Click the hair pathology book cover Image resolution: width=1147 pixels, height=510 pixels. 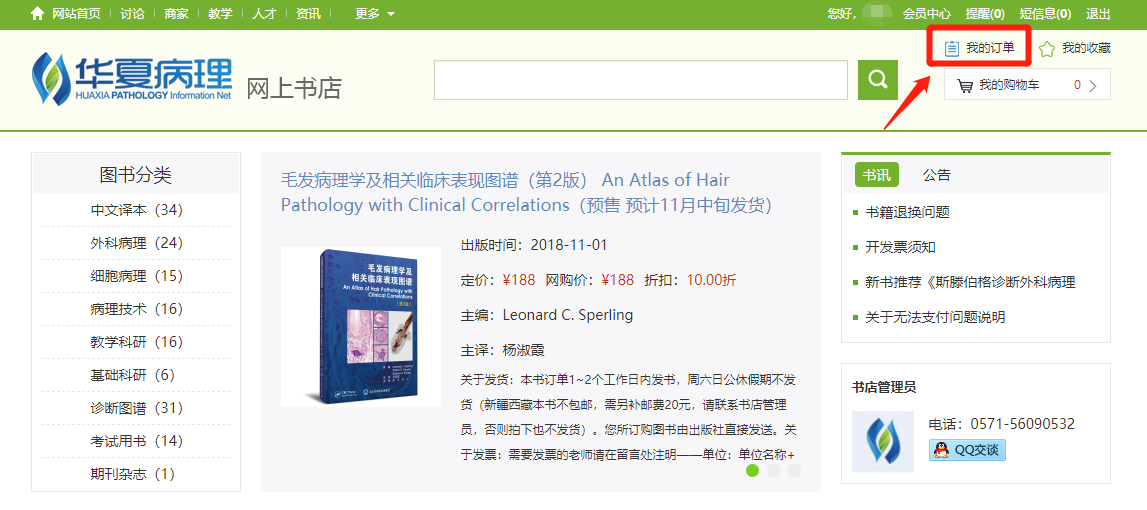point(361,326)
